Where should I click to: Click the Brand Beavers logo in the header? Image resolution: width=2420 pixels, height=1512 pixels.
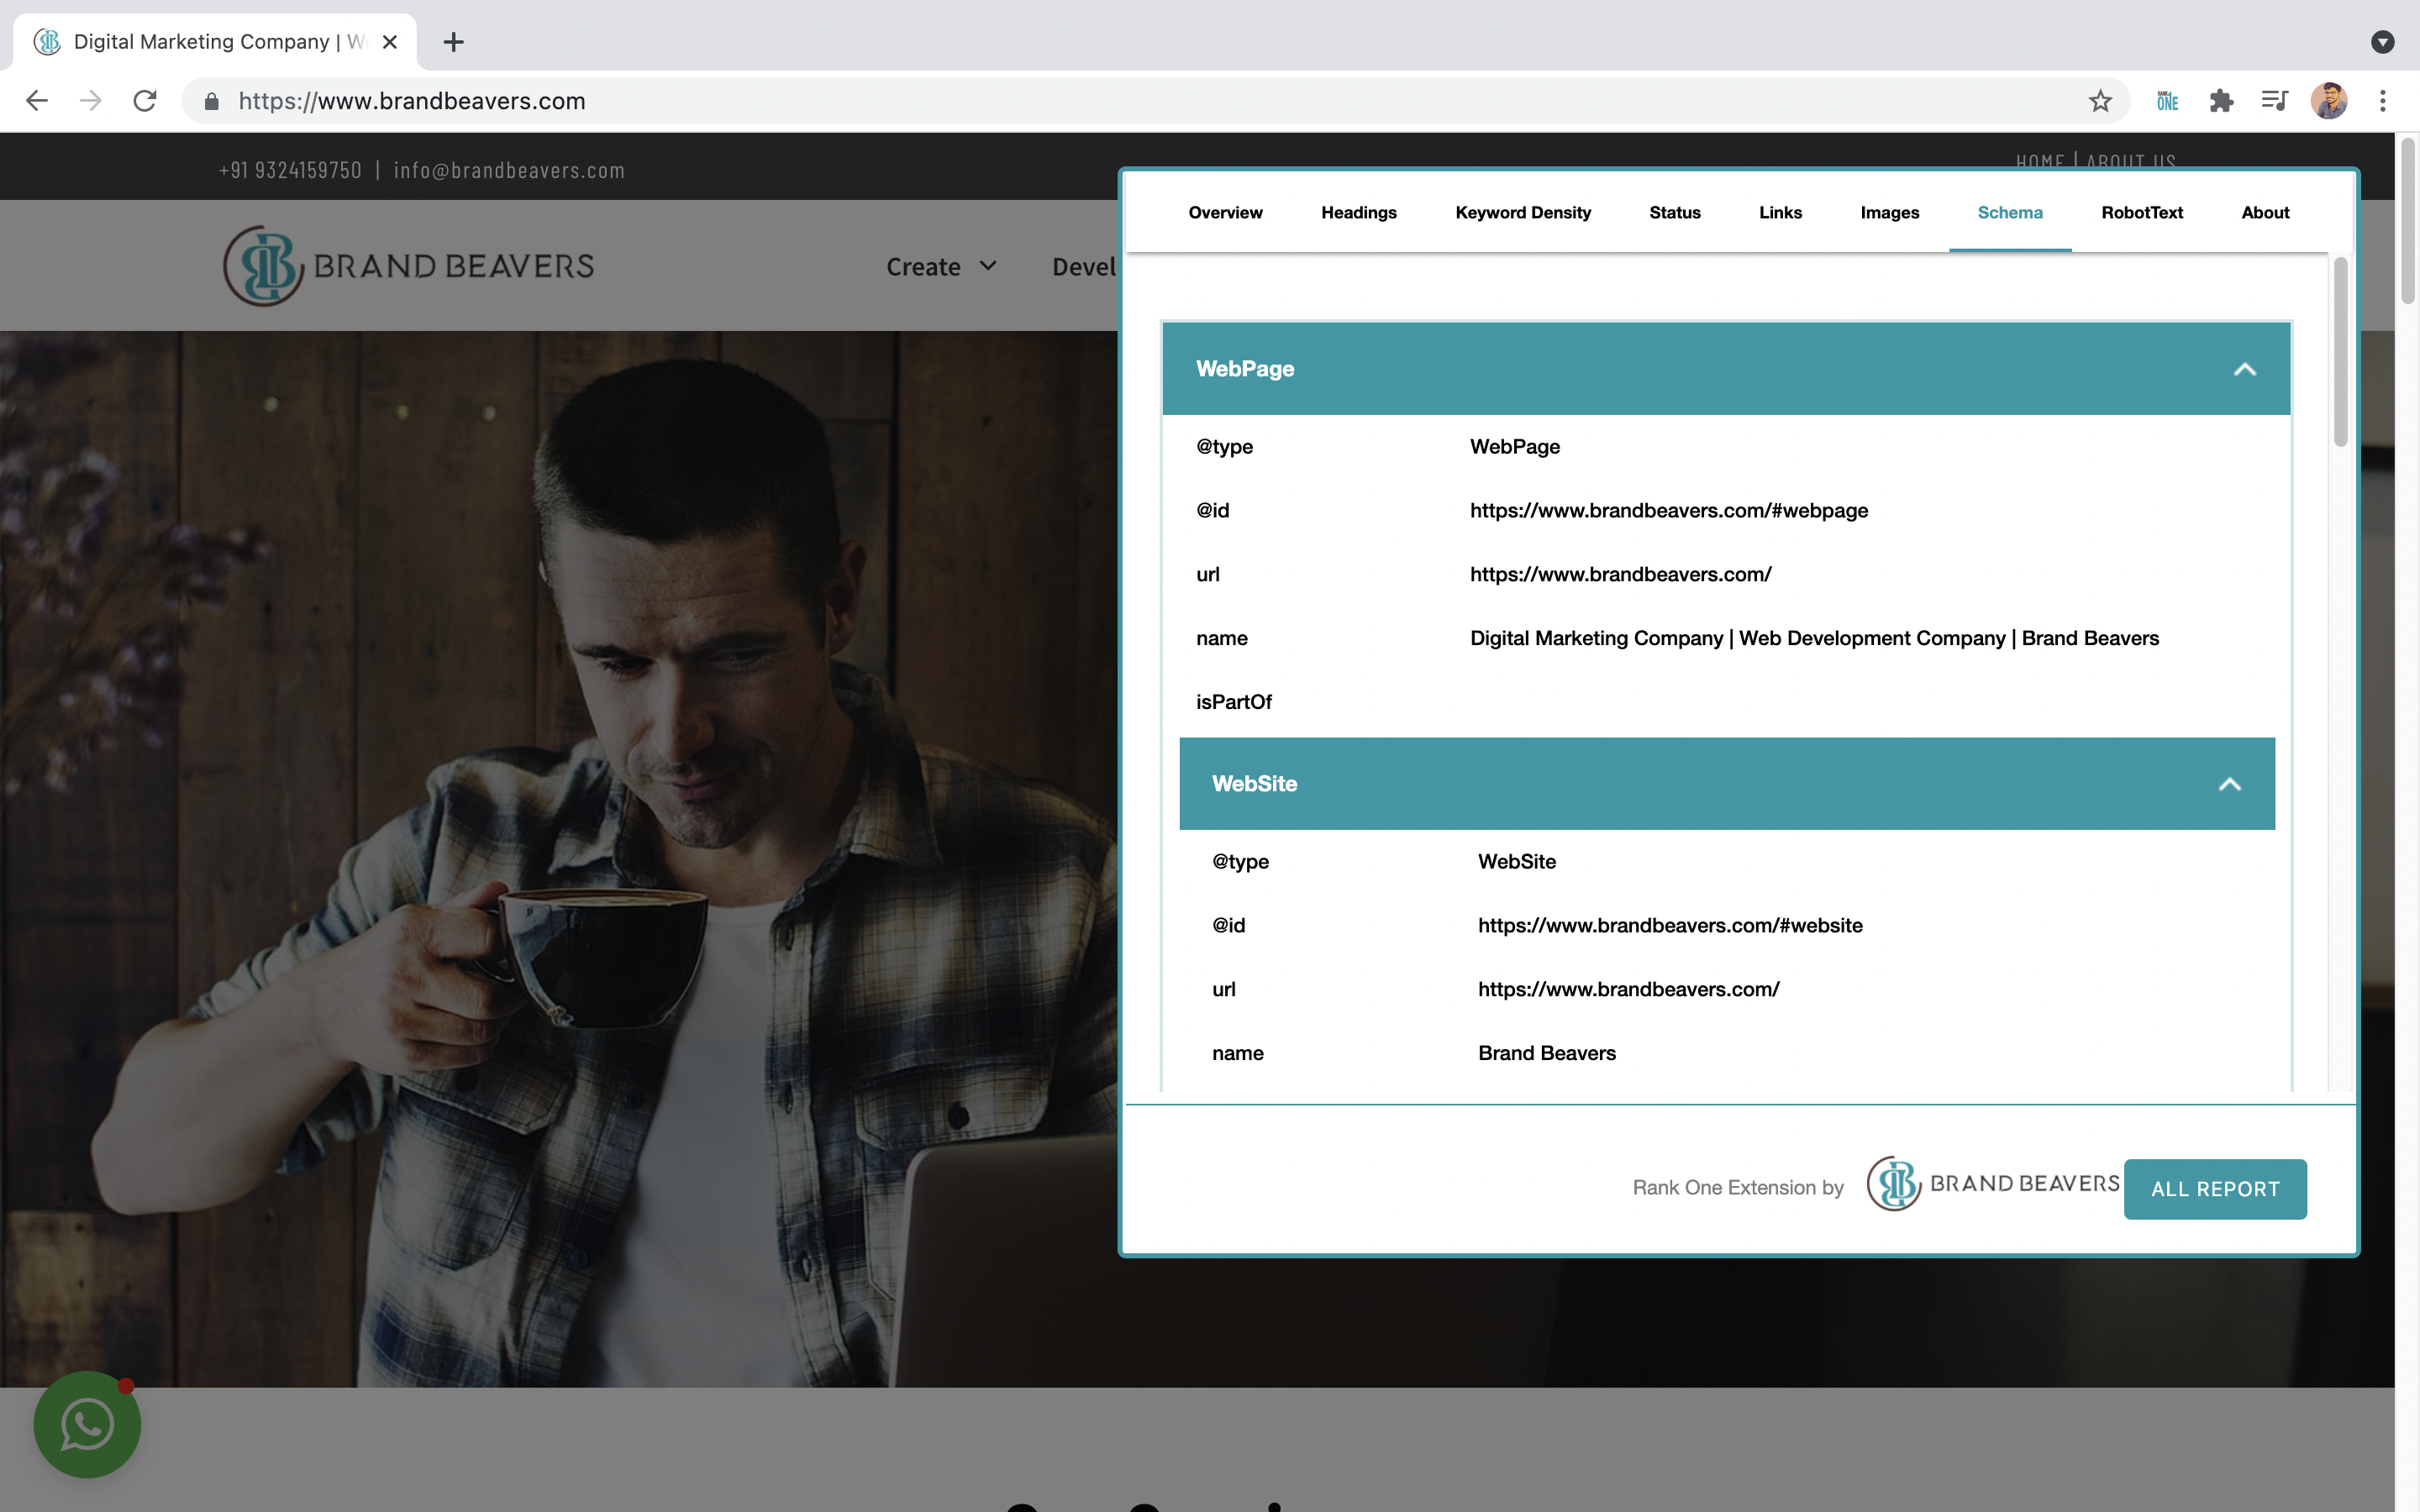tap(406, 265)
